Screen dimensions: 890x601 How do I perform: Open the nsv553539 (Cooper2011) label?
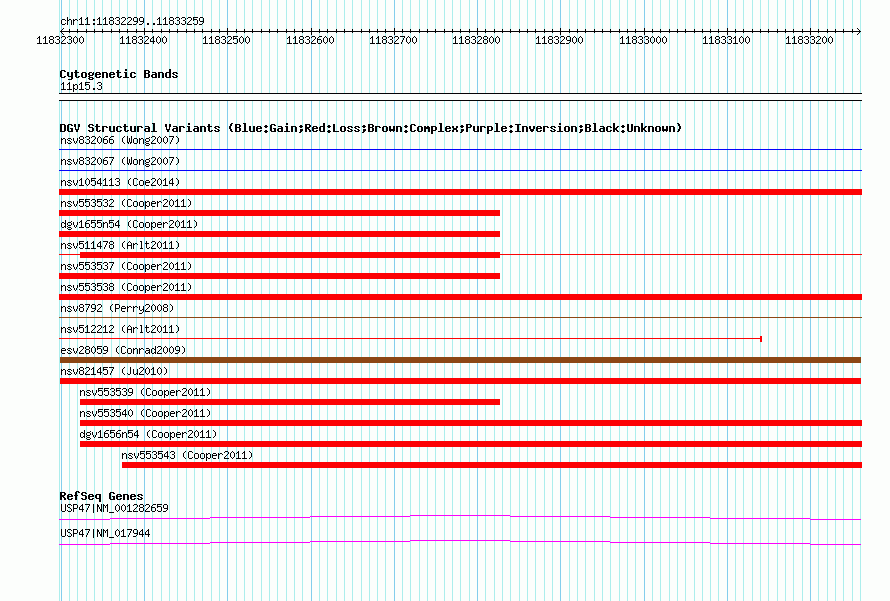pyautogui.click(x=145, y=392)
